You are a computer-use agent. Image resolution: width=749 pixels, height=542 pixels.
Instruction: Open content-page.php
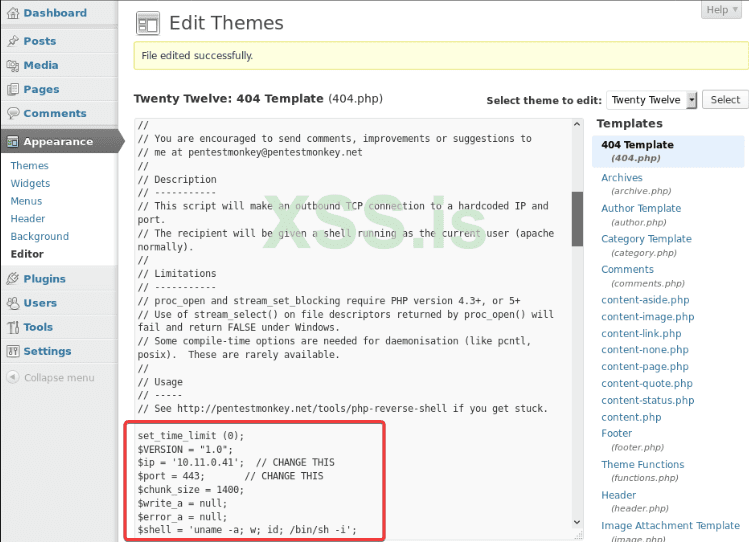coord(645,366)
